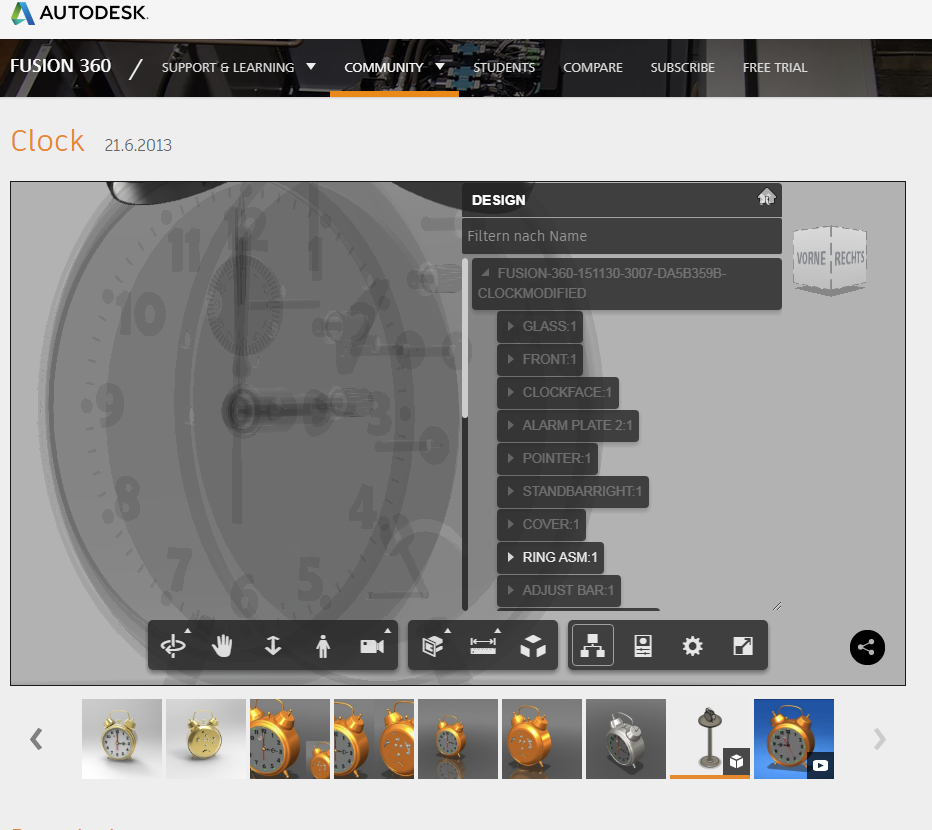Open the Camera interactions tool
Image resolution: width=932 pixels, height=830 pixels.
tap(373, 646)
